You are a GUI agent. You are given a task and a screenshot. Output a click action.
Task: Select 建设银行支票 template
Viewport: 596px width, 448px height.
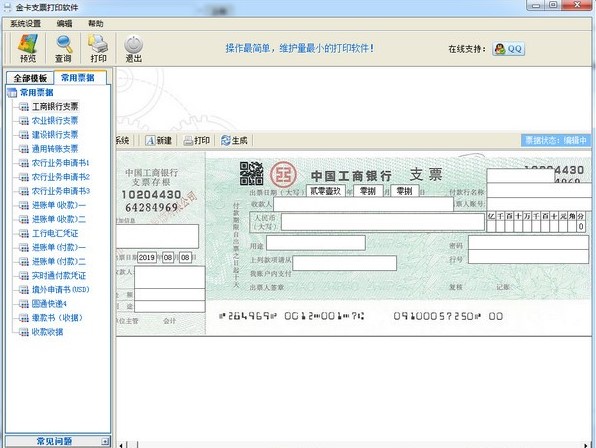(55, 135)
